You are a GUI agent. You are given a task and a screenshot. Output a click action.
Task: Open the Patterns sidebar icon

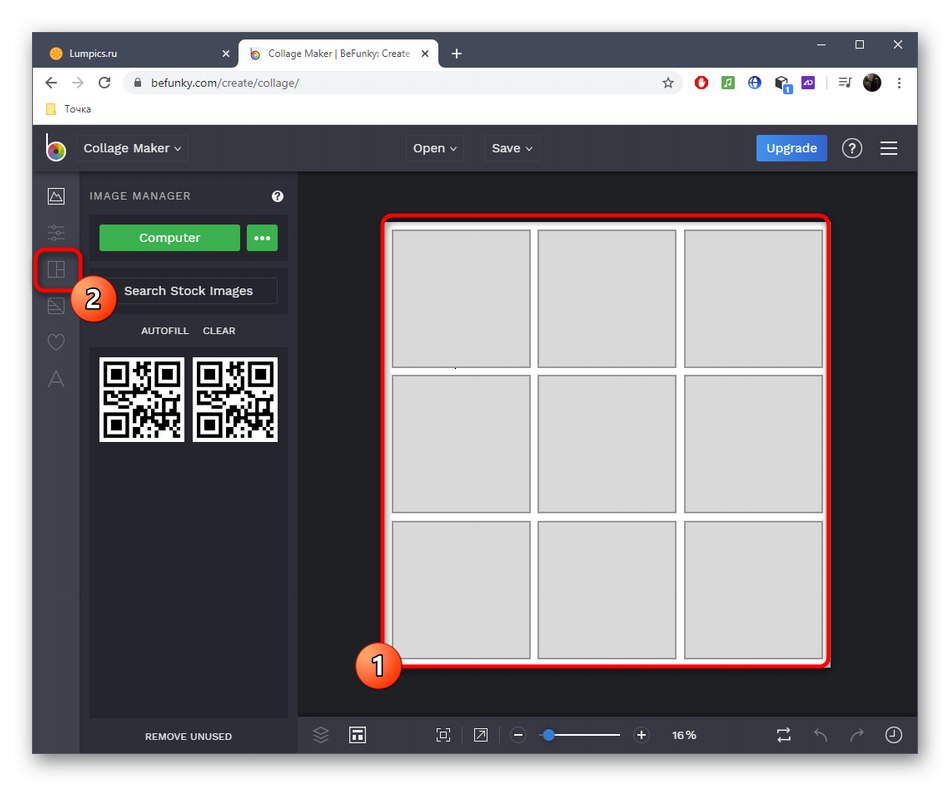click(x=56, y=306)
